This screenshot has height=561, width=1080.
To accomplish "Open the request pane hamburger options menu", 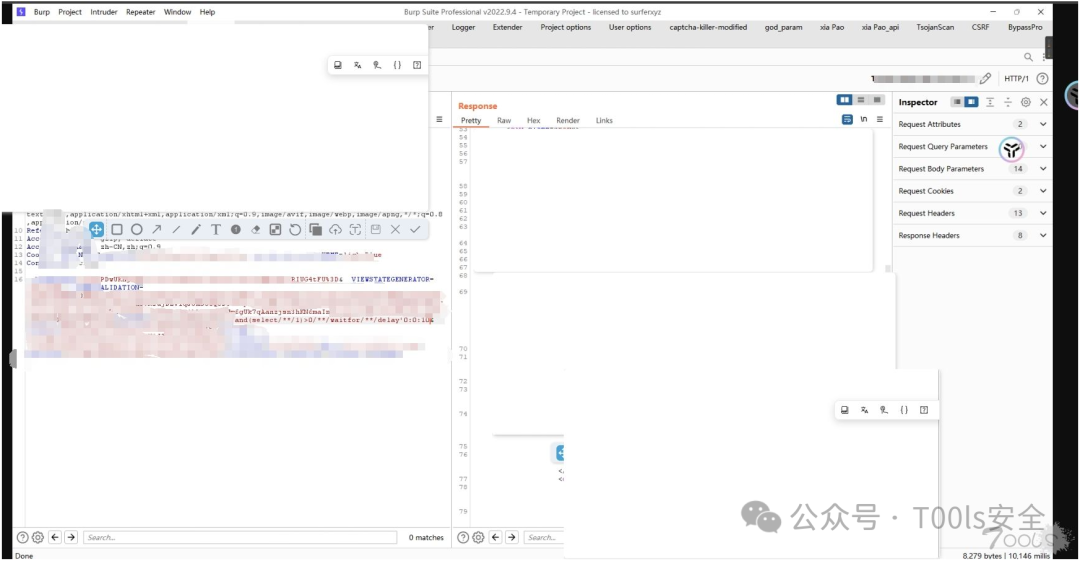I will point(439,119).
